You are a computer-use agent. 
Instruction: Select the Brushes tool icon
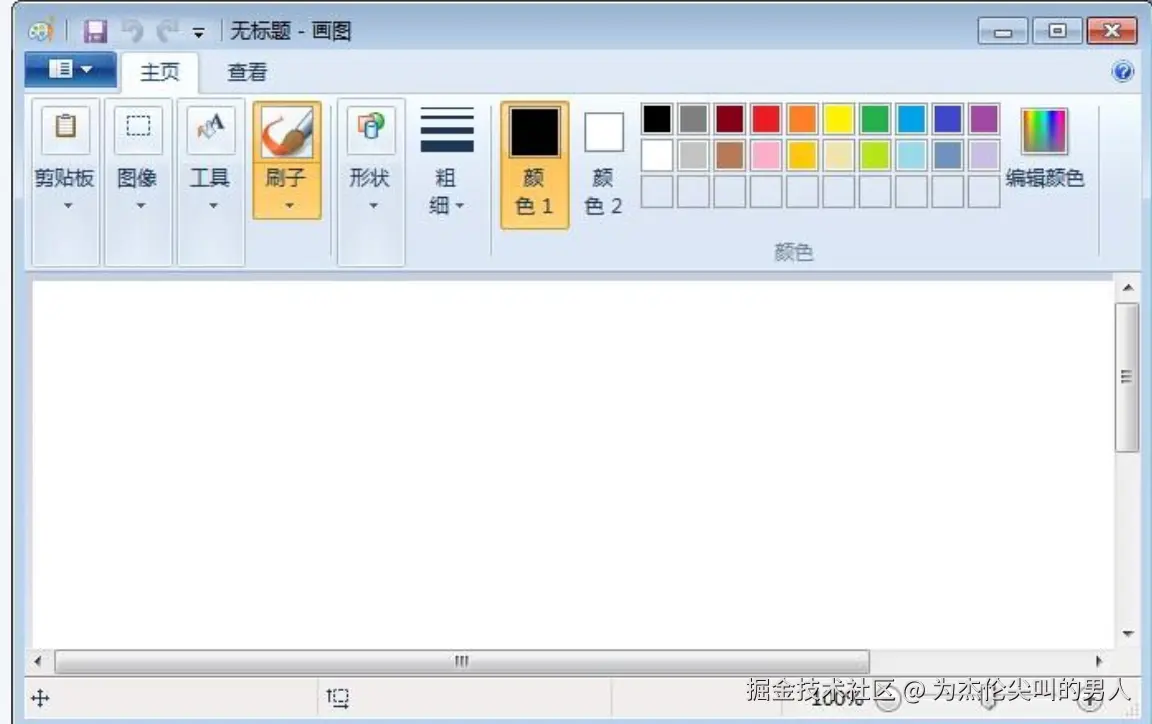(x=287, y=130)
